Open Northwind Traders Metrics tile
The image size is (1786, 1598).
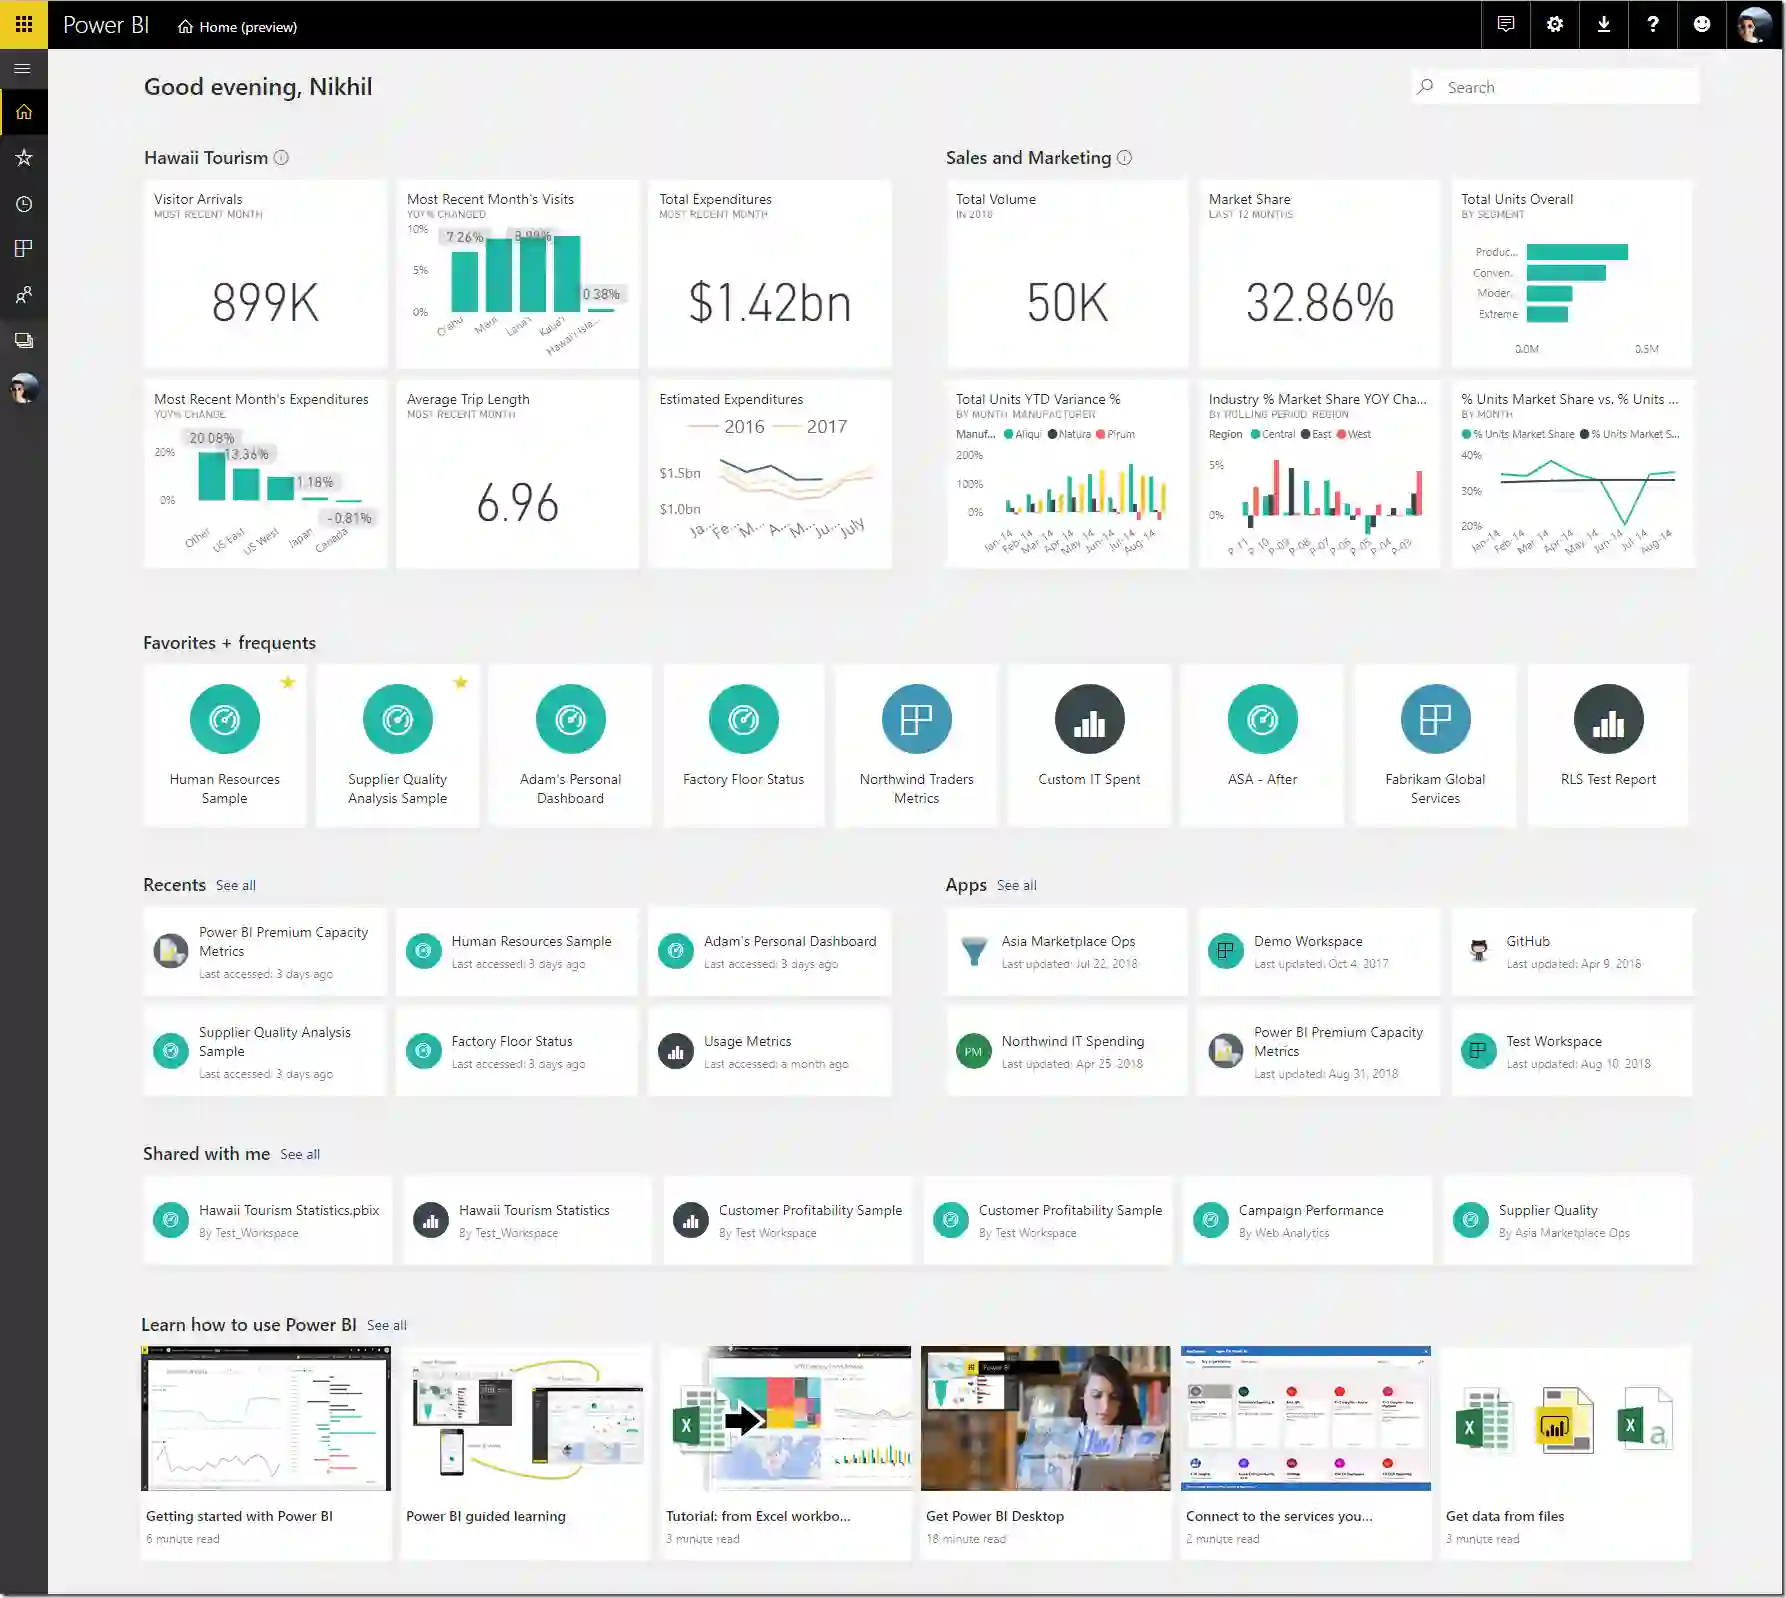click(916, 745)
